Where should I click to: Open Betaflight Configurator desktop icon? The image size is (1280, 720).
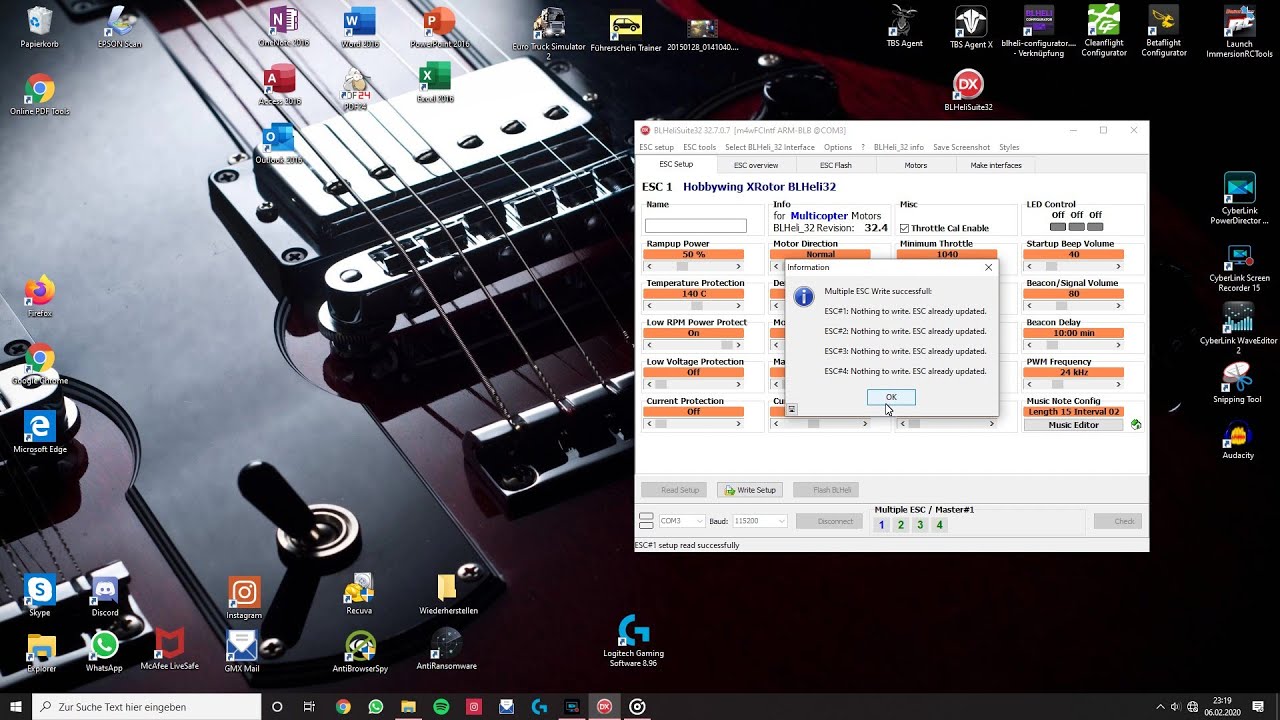[1164, 30]
